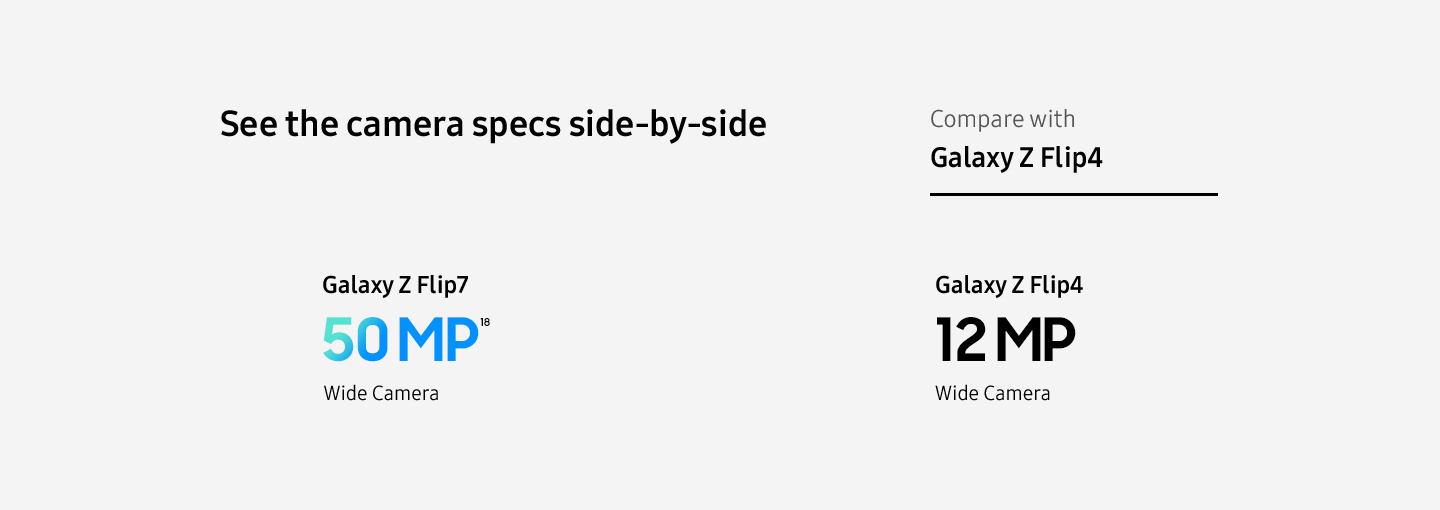Click the "See the camera specs side-by-side" heading
Screen dimensions: 1440x510
tap(493, 125)
